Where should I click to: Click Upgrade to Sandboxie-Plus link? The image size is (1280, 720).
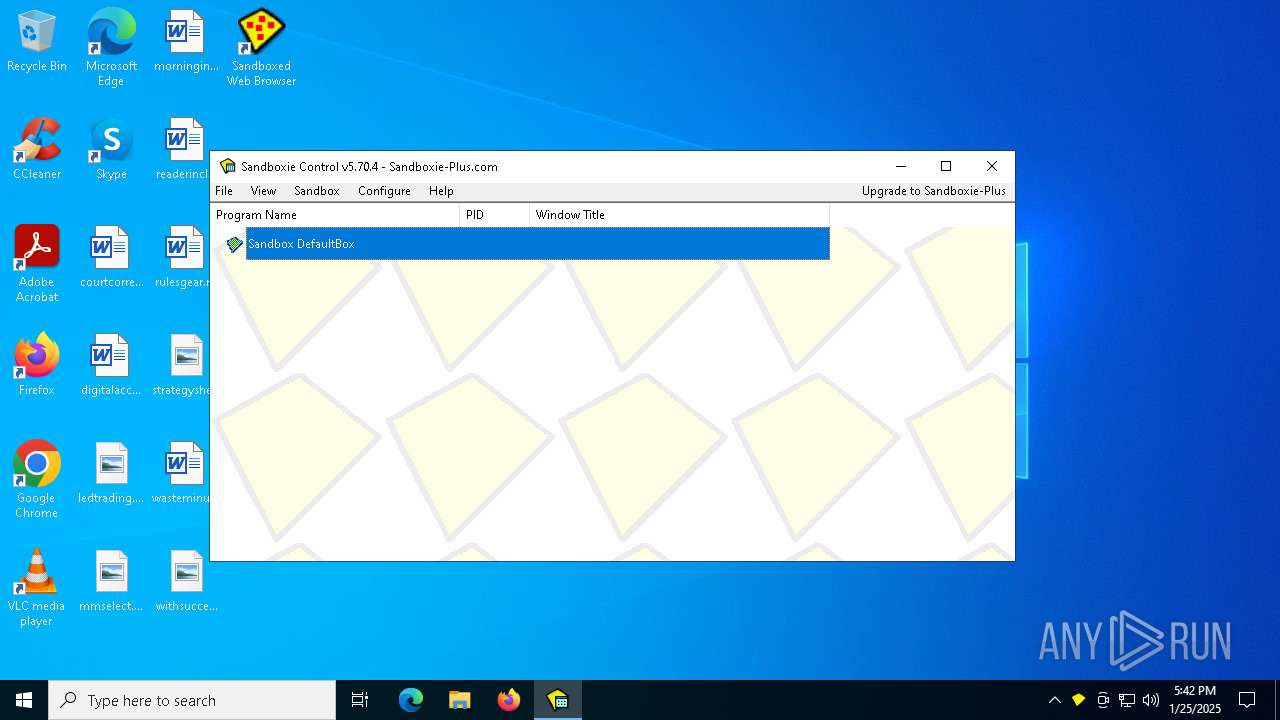click(x=934, y=191)
